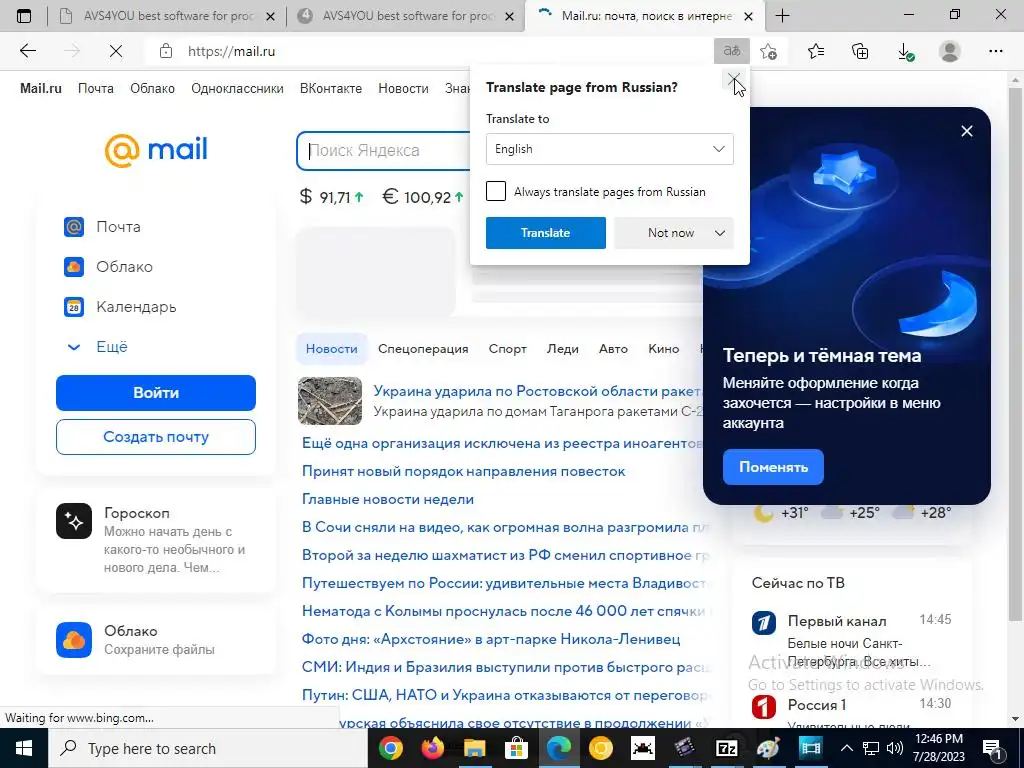The image size is (1024, 768).
Task: Click the Россия 1 channel logo
Action: [x=763, y=706]
